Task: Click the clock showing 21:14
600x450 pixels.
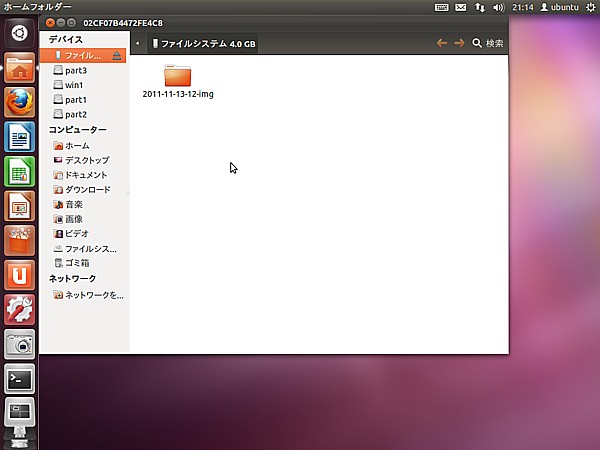Action: point(523,7)
